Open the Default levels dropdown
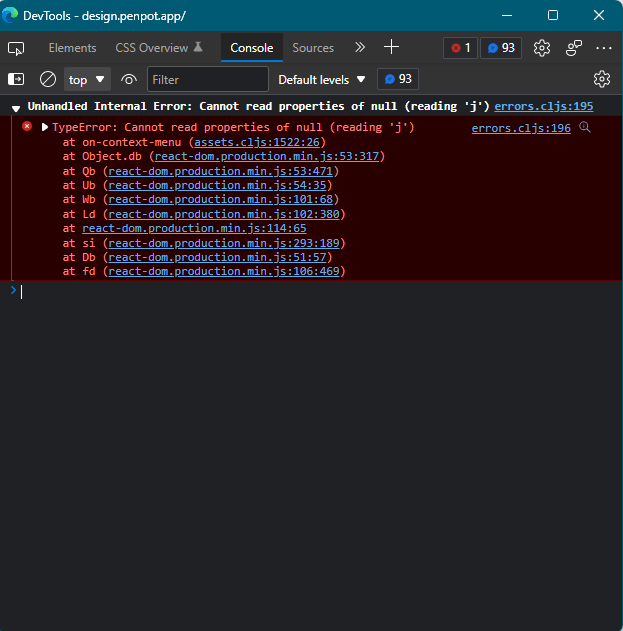 pos(322,80)
